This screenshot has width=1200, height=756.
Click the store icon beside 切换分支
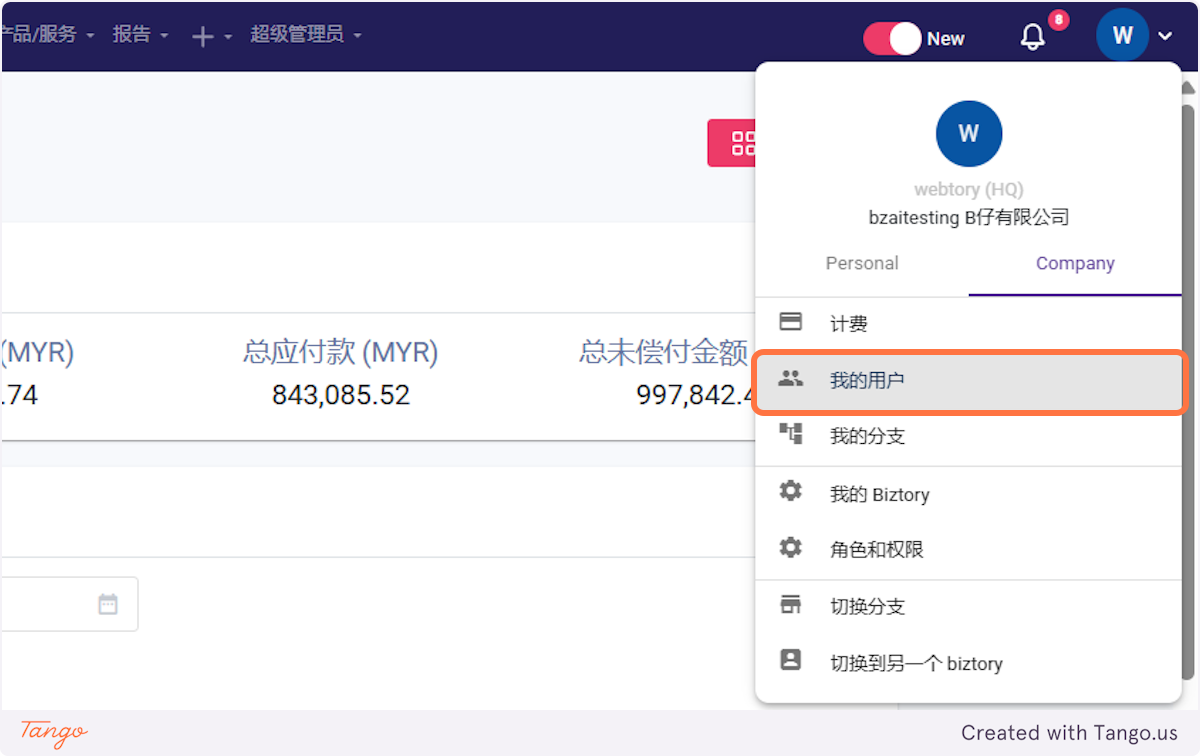tap(790, 605)
